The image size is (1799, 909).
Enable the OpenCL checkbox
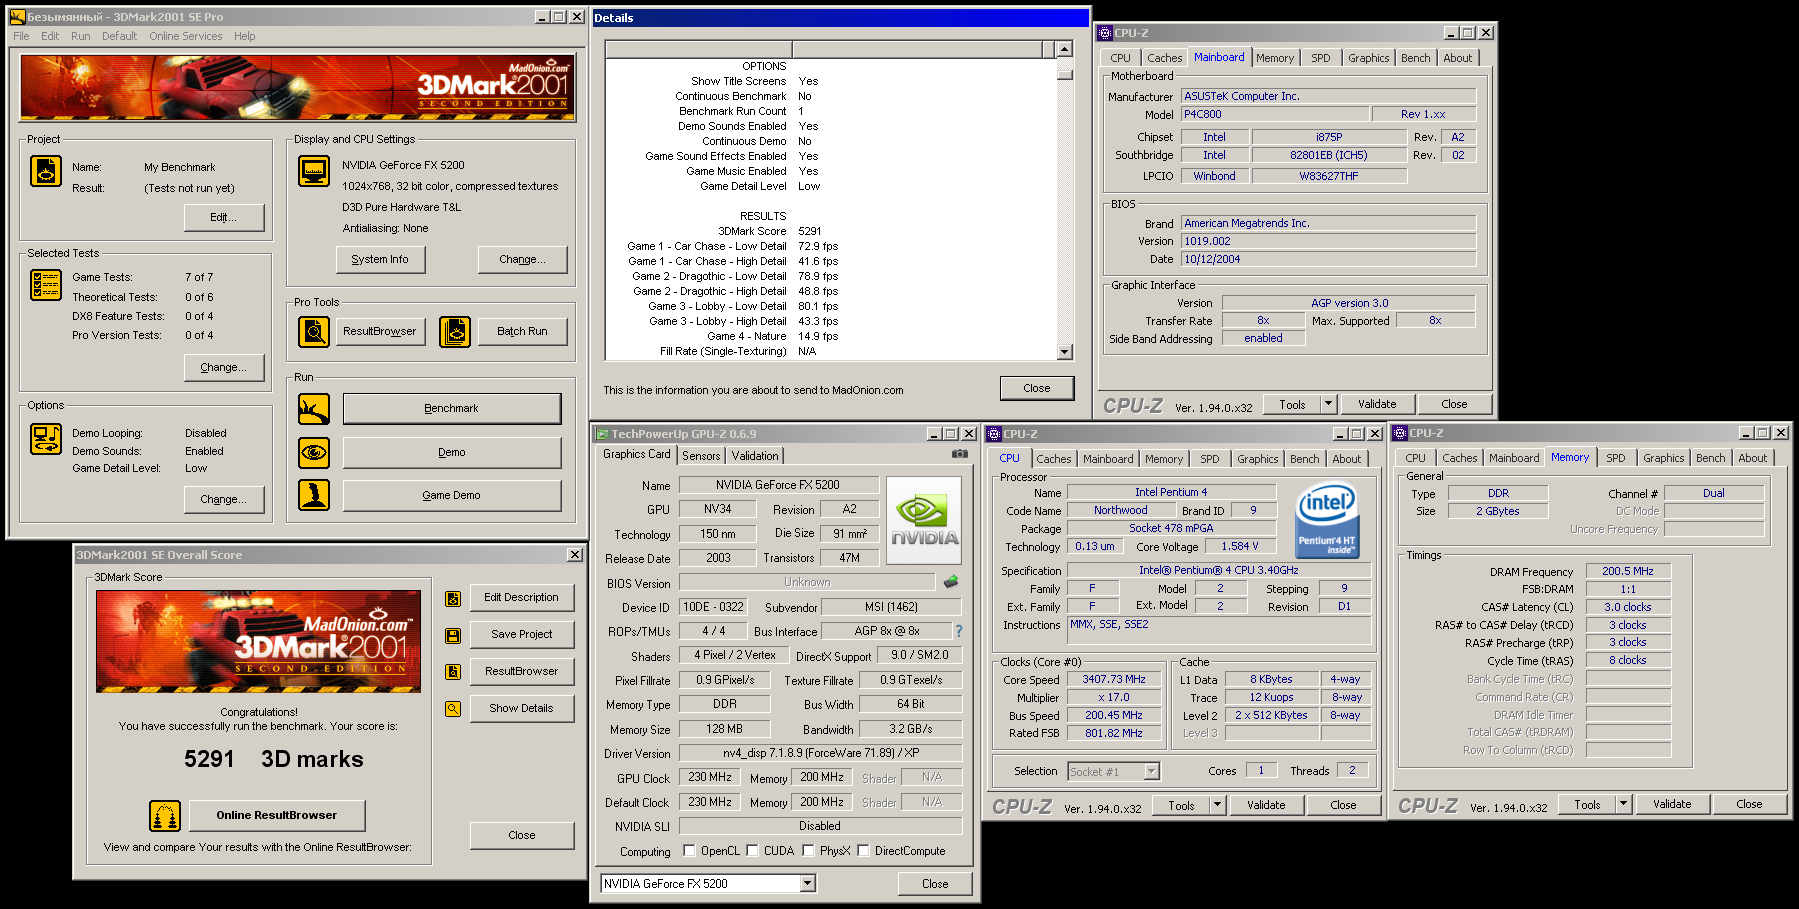(x=689, y=851)
